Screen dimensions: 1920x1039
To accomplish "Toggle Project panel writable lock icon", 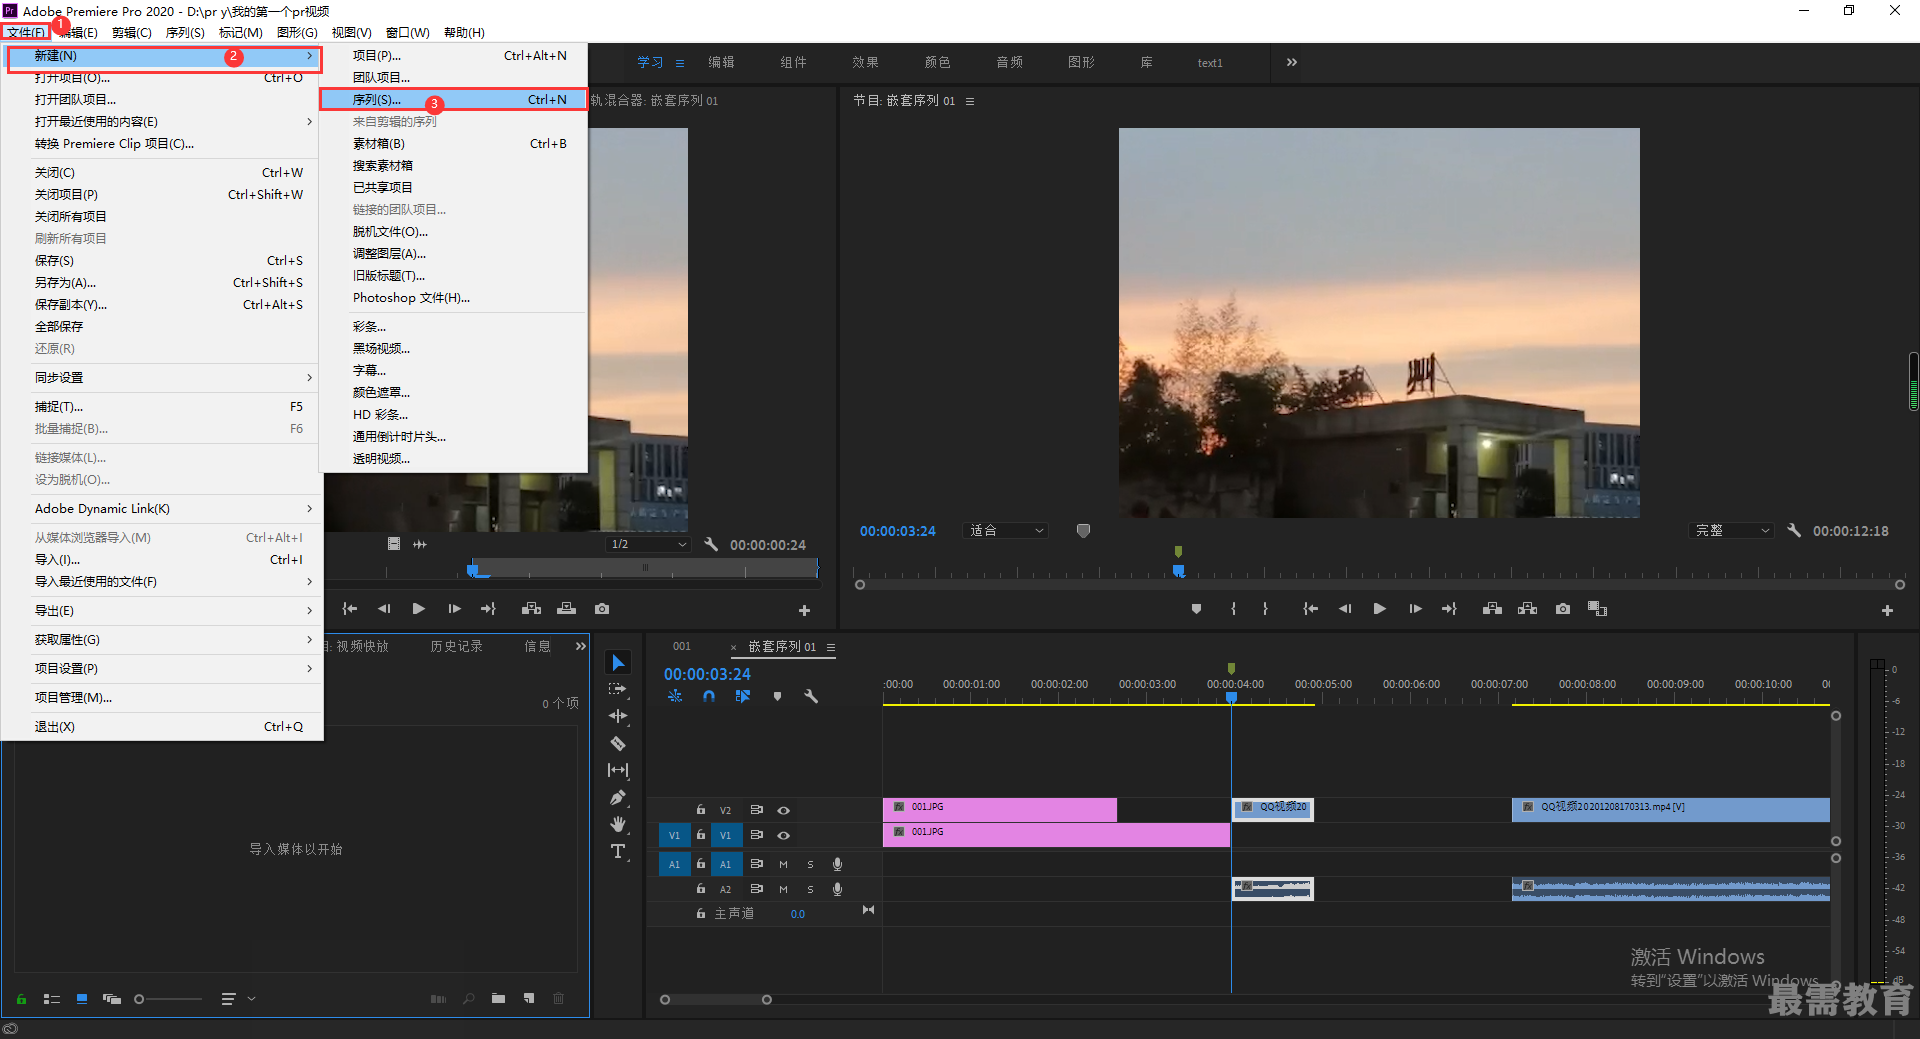I will (x=21, y=998).
